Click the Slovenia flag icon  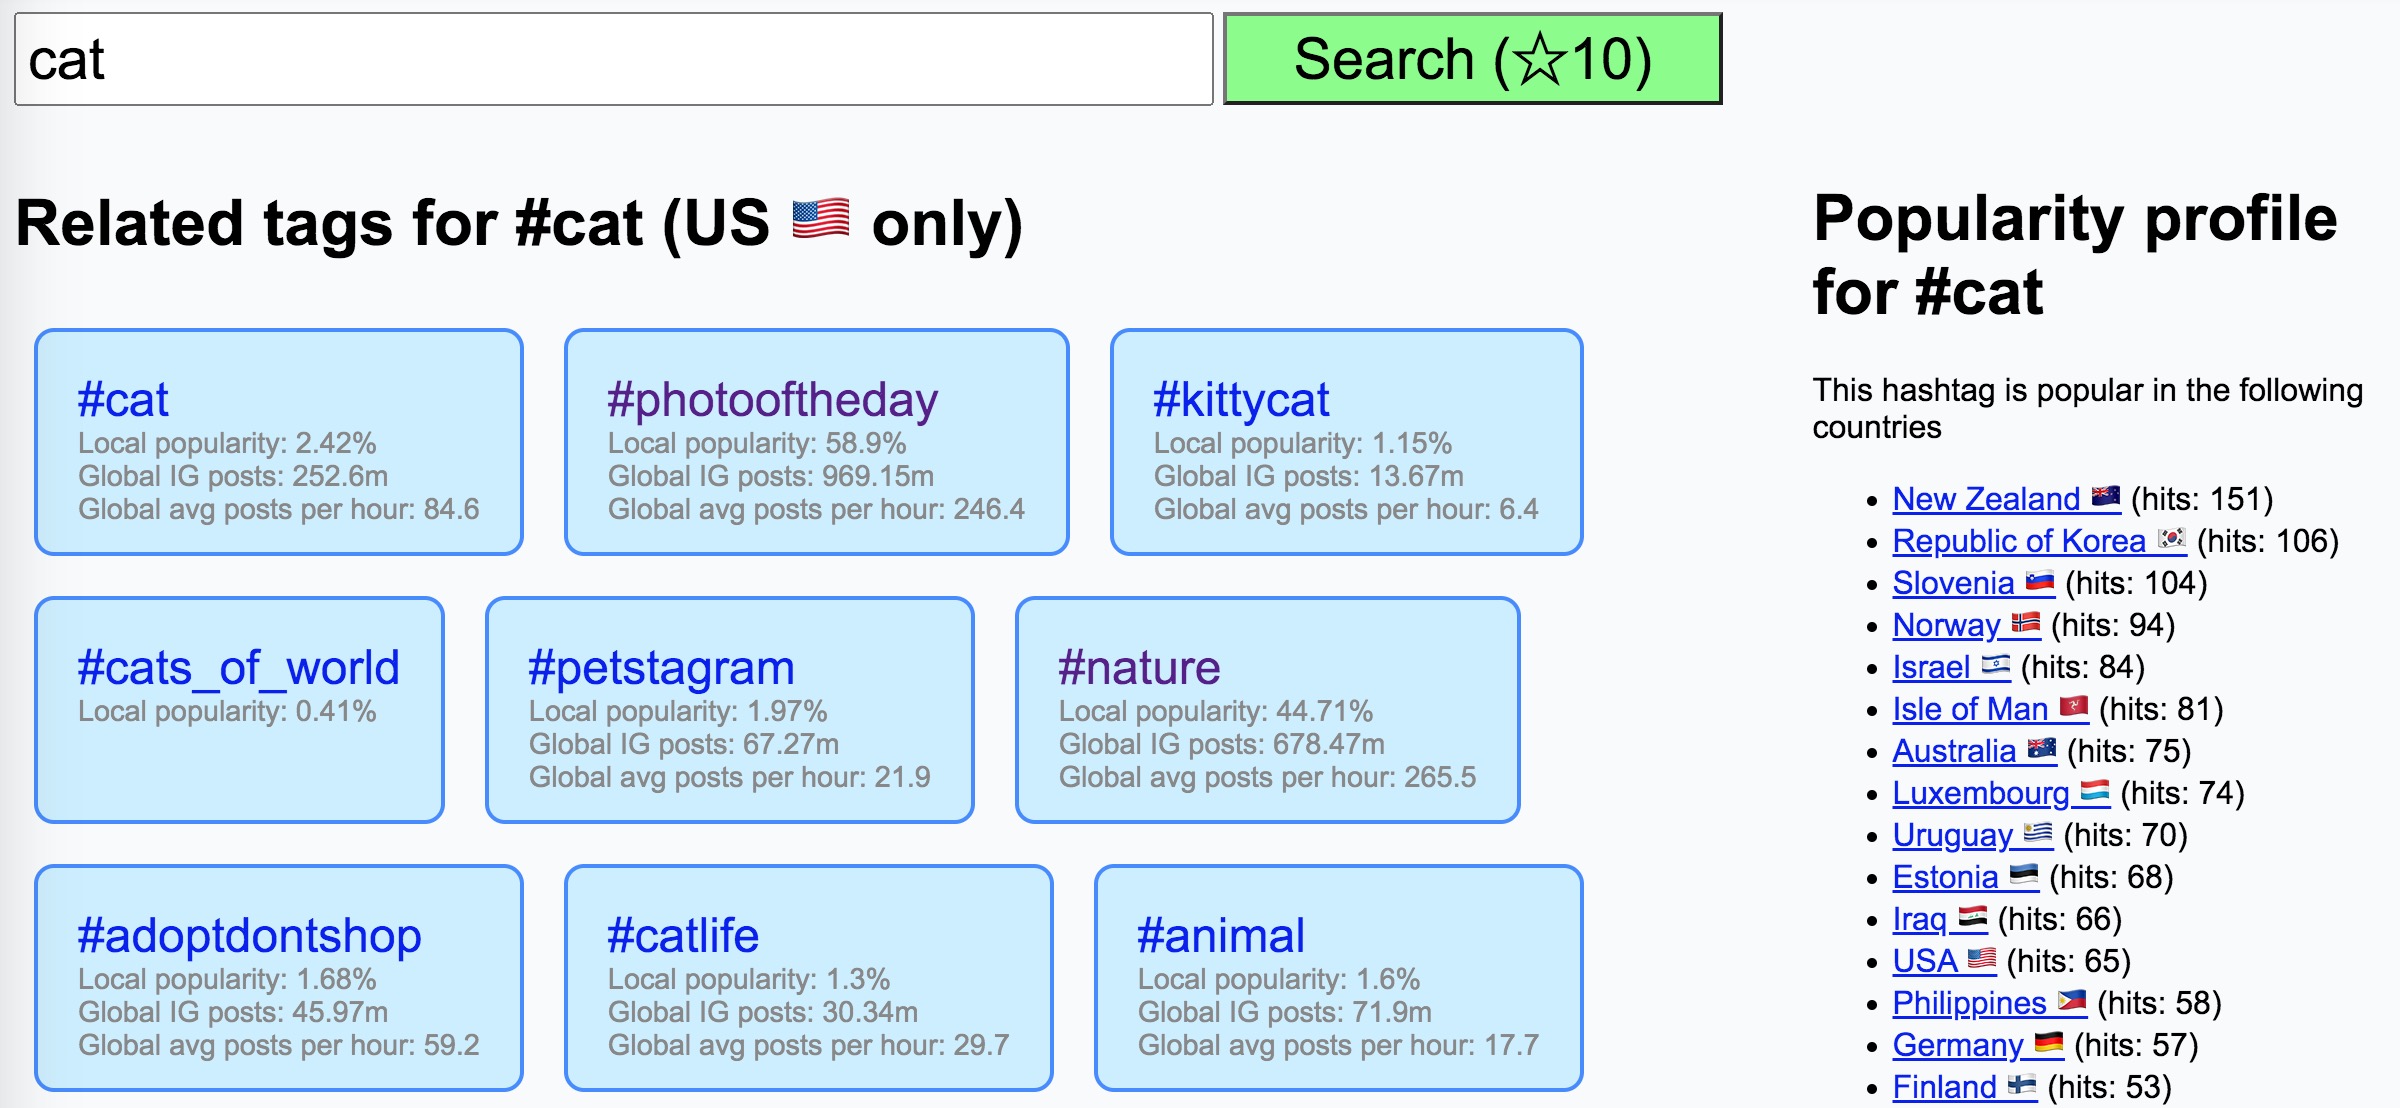[2039, 581]
